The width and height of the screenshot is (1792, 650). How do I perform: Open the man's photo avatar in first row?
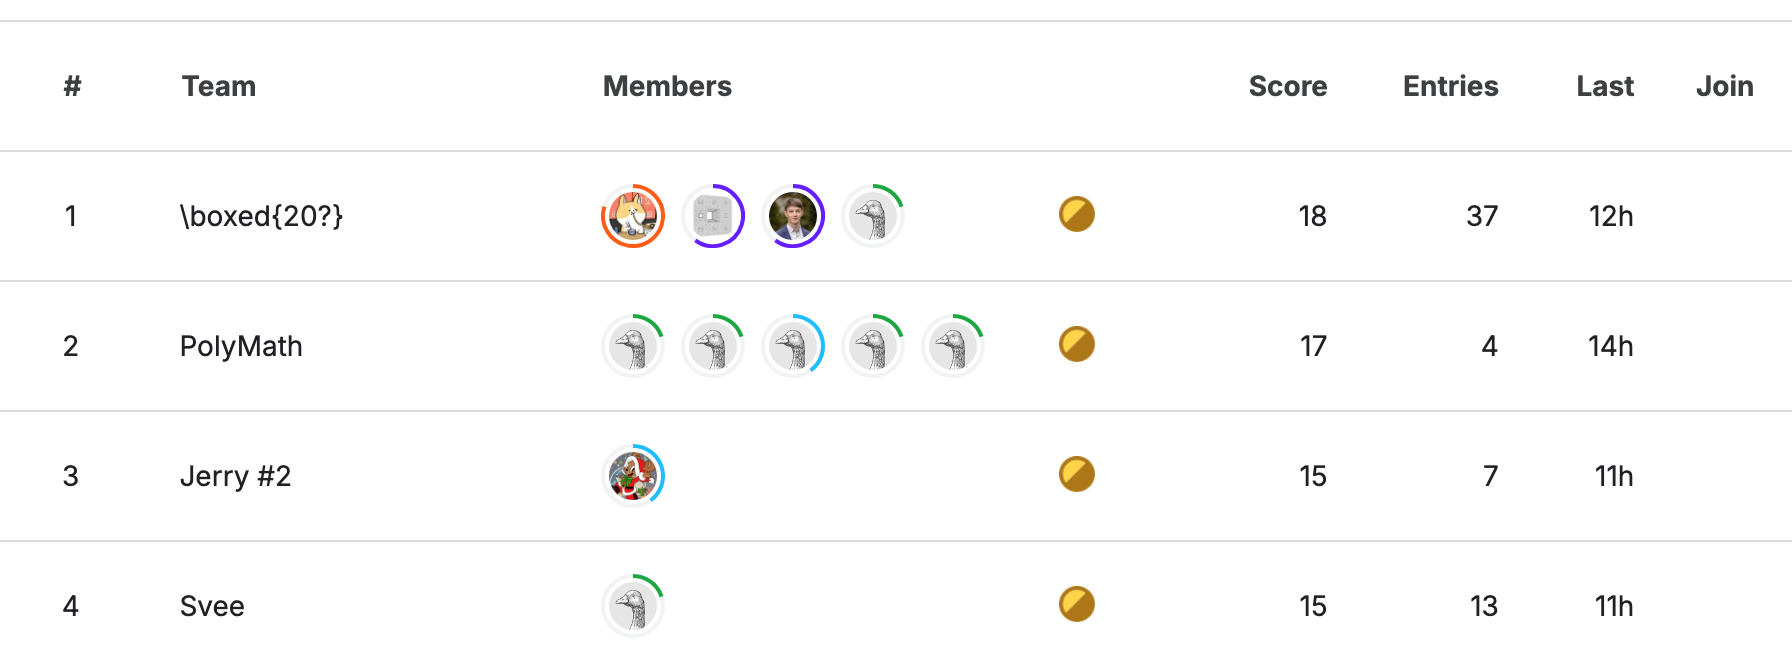pyautogui.click(x=793, y=216)
